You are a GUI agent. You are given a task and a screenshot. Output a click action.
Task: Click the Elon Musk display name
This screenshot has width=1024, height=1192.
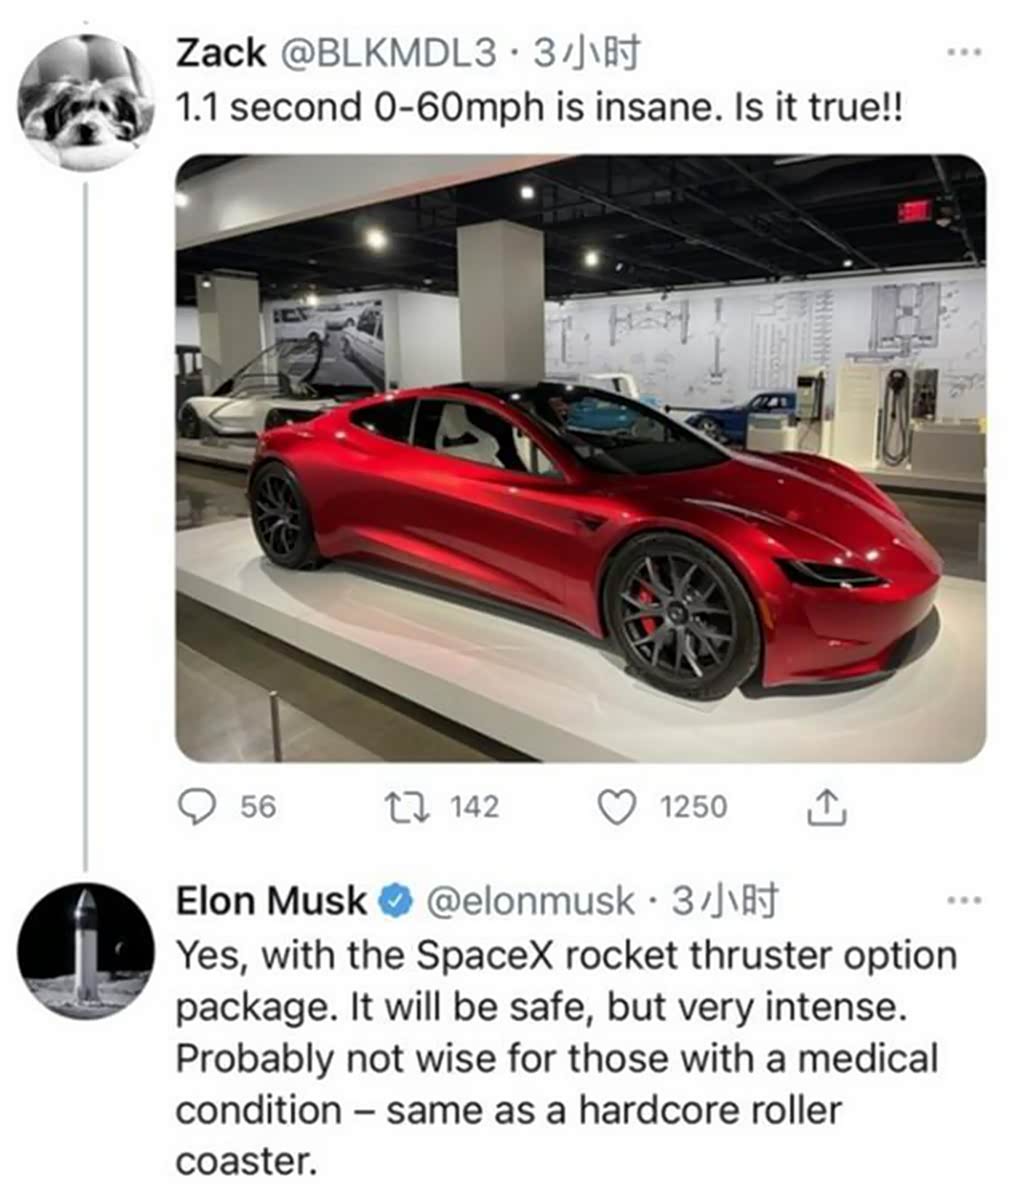point(271,901)
